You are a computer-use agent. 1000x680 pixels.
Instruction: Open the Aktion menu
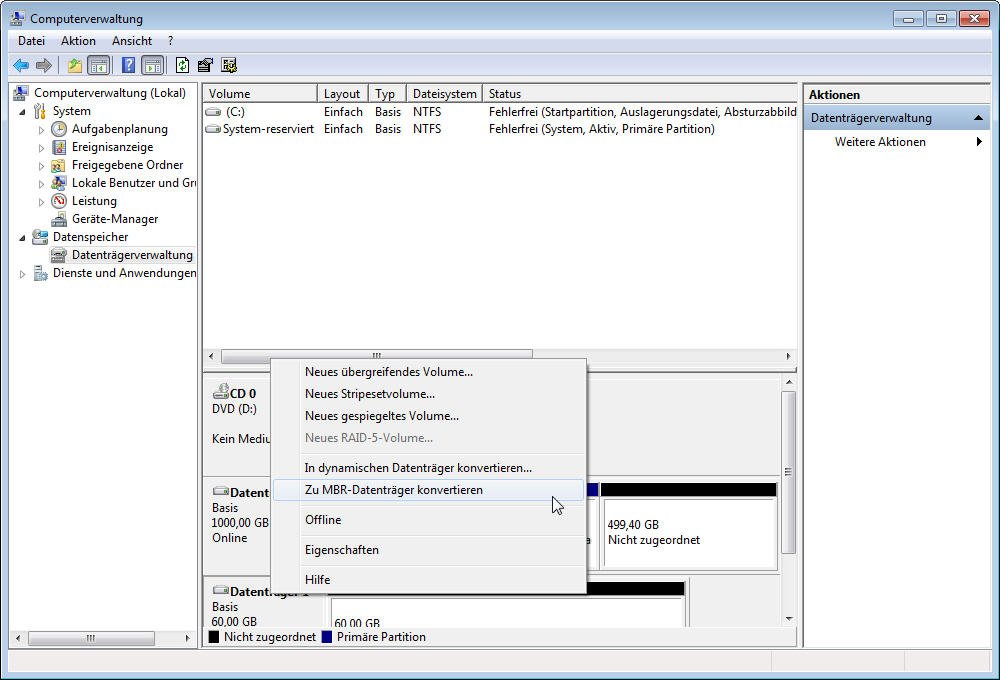(78, 41)
